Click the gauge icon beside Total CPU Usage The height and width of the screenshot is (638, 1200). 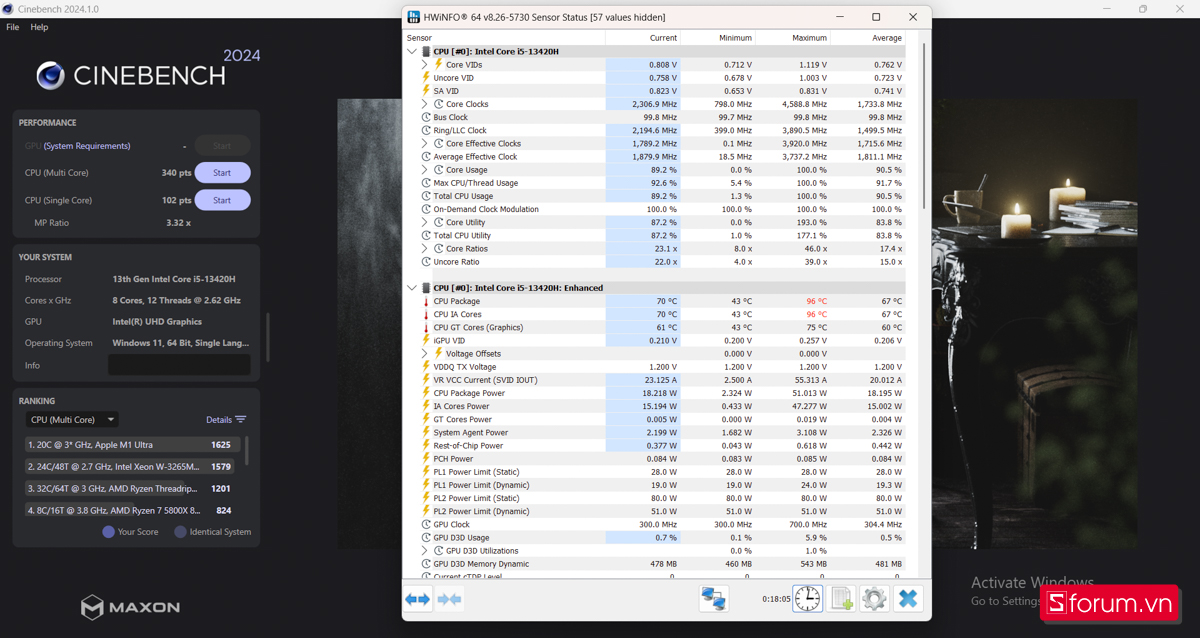point(426,196)
